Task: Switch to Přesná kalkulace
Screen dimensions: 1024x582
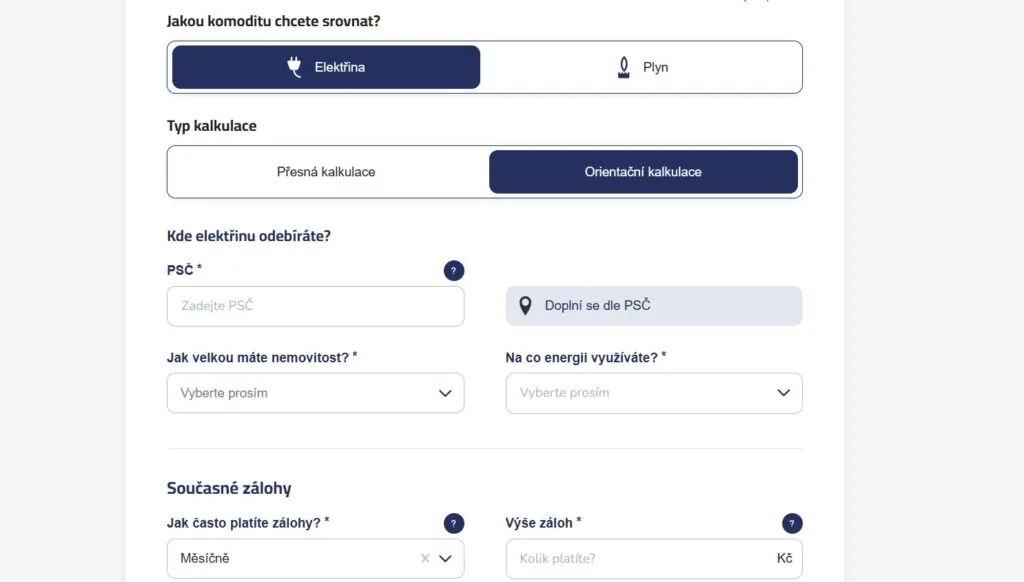Action: tap(326, 172)
